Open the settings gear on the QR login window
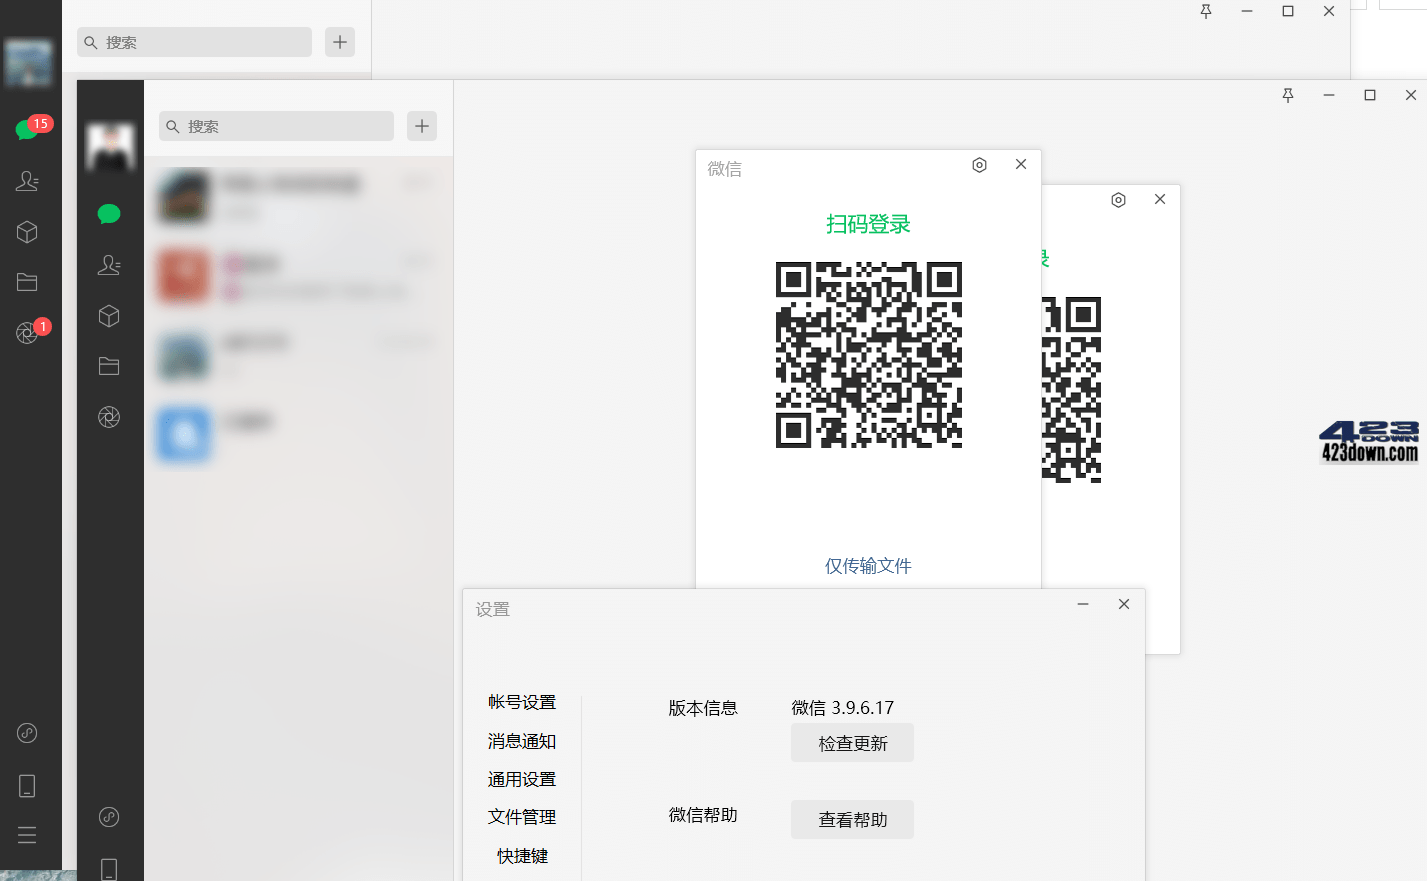Image resolution: width=1427 pixels, height=881 pixels. click(x=979, y=164)
